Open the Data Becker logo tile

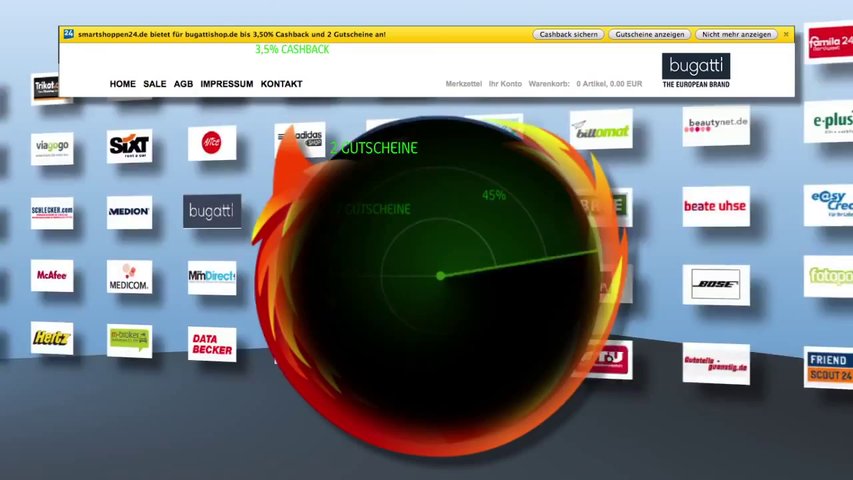(212, 344)
